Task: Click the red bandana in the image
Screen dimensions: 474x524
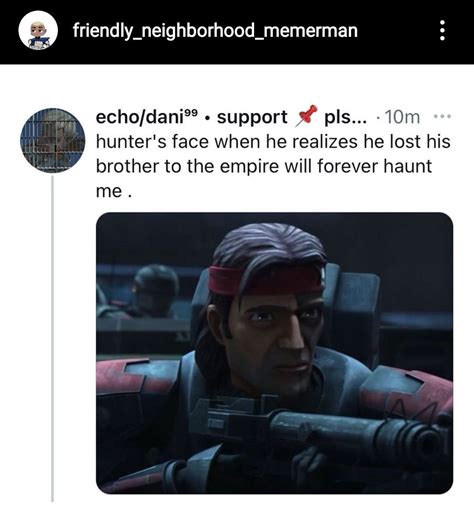Action: [266, 281]
